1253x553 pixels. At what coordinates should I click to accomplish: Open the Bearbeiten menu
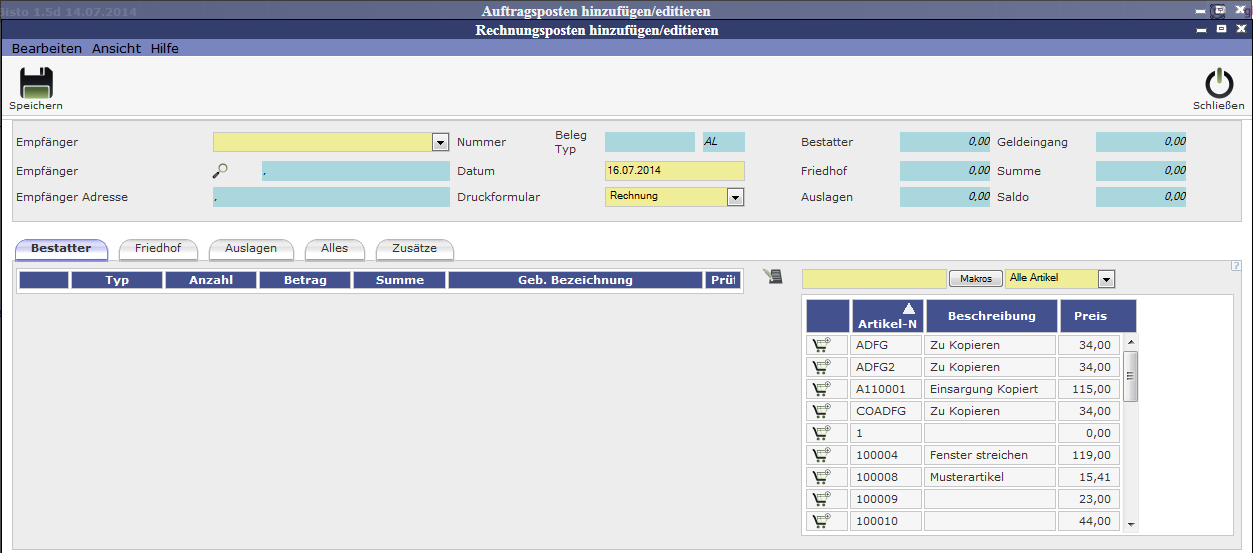46,48
